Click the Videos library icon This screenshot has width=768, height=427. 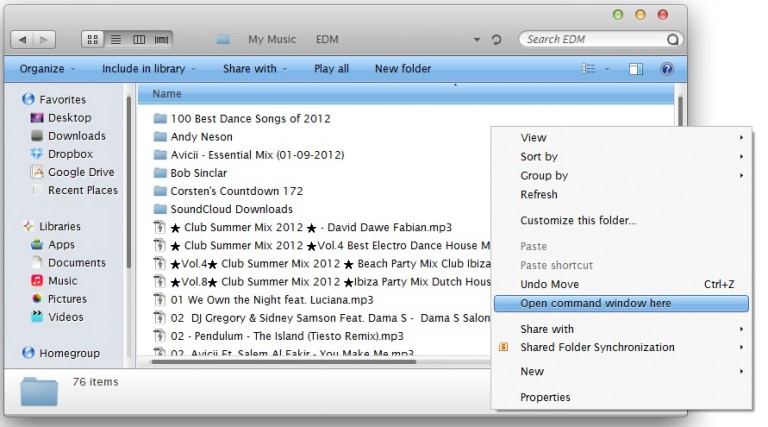37,317
